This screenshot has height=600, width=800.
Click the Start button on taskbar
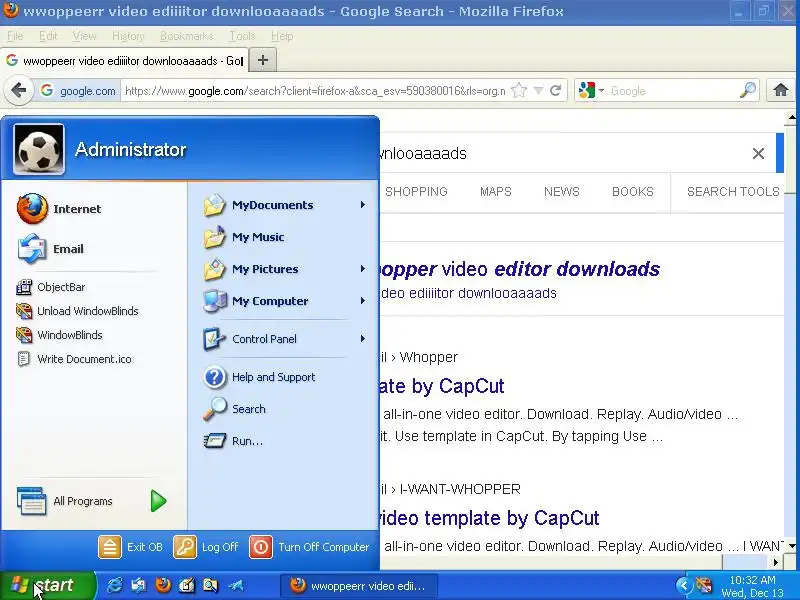[x=48, y=585]
